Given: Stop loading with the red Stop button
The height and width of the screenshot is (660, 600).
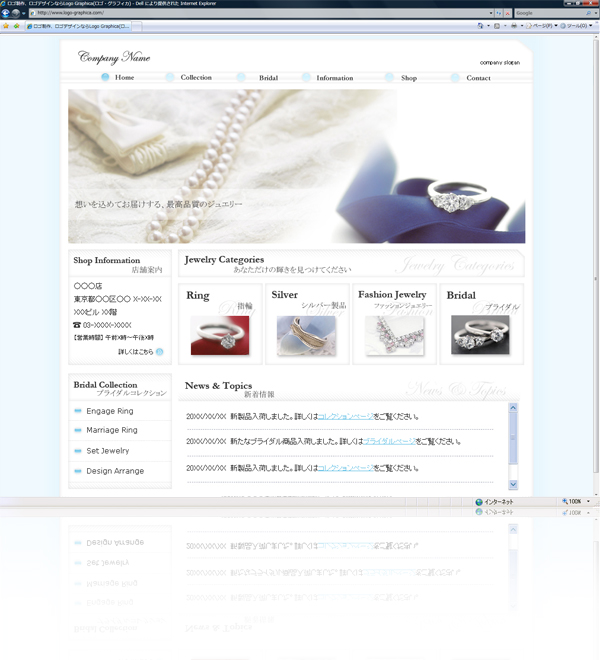Looking at the screenshot, I should click(507, 13).
